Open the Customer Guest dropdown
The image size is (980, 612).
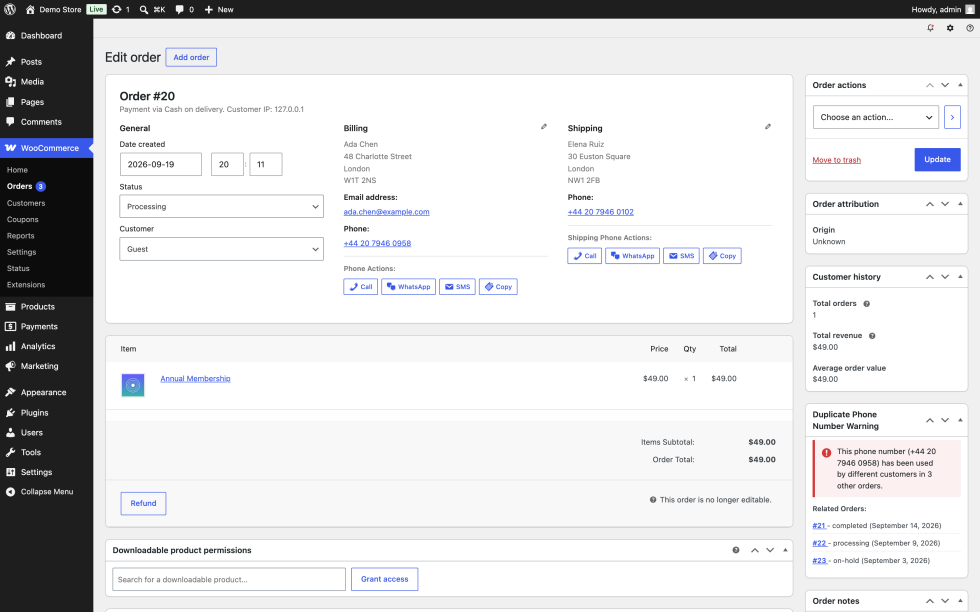click(x=221, y=249)
